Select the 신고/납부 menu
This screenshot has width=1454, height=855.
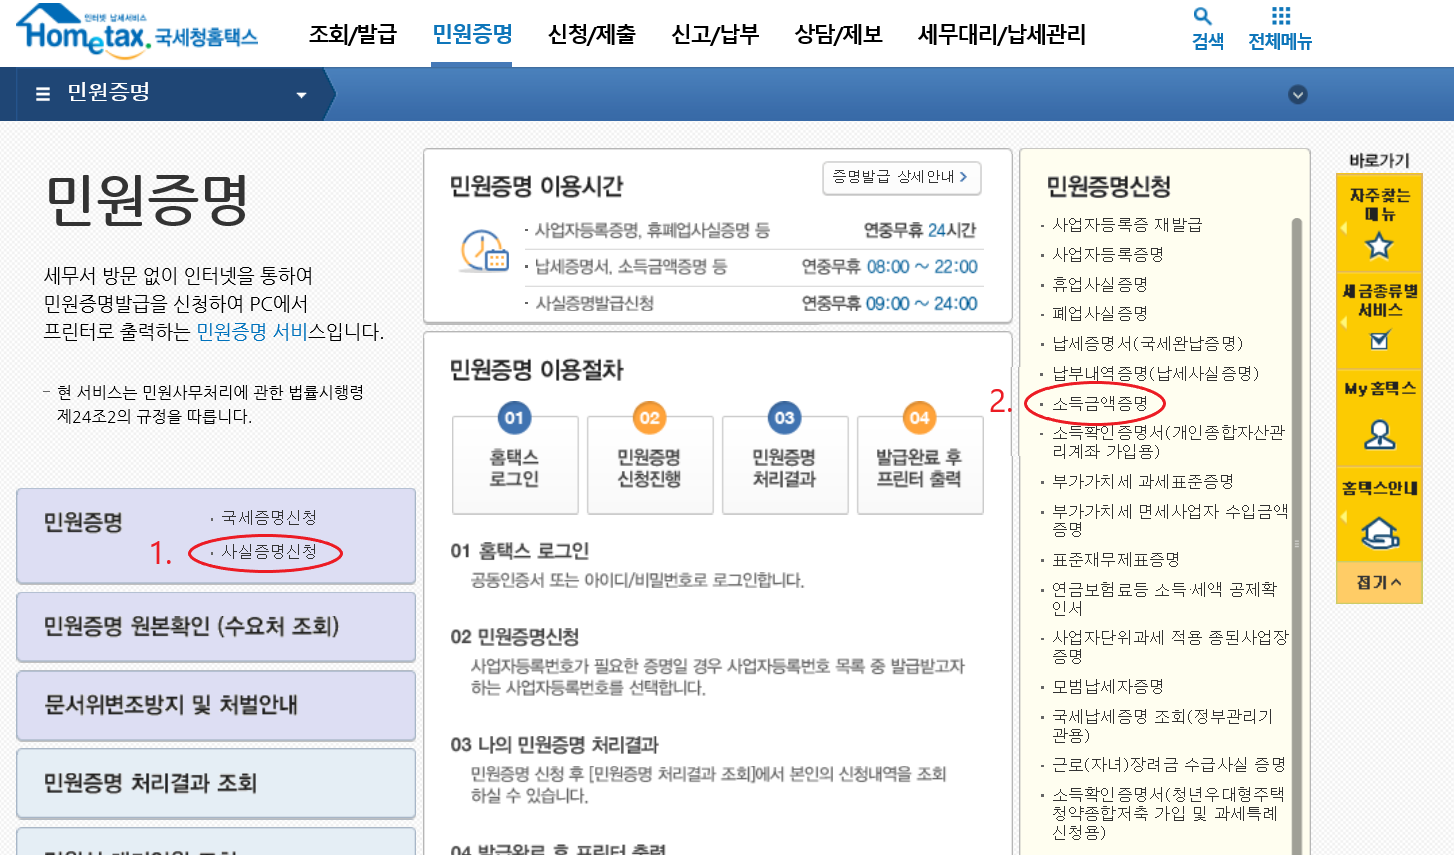[x=715, y=35]
